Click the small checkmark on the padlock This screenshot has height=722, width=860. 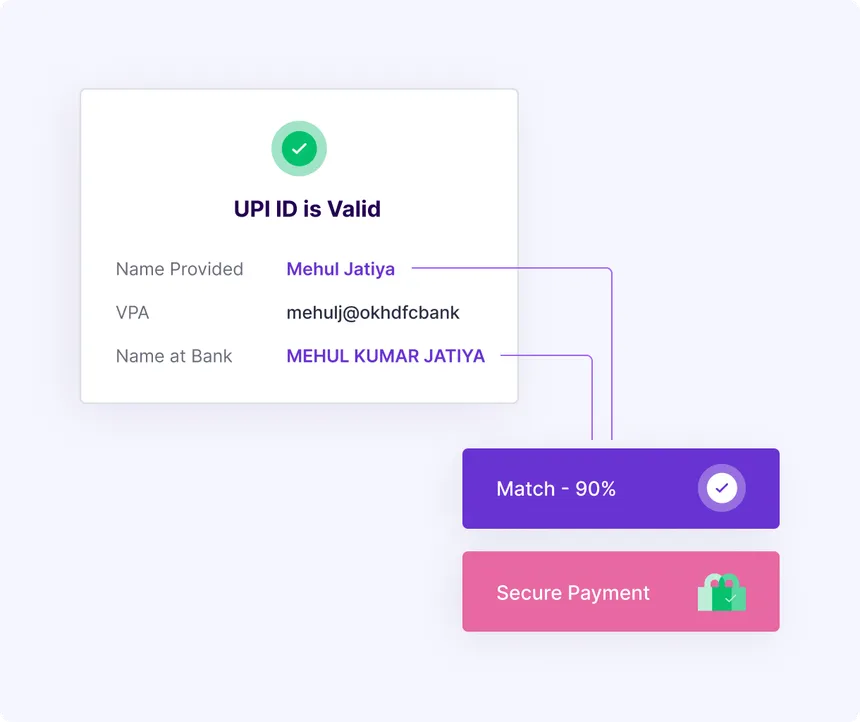[730, 599]
